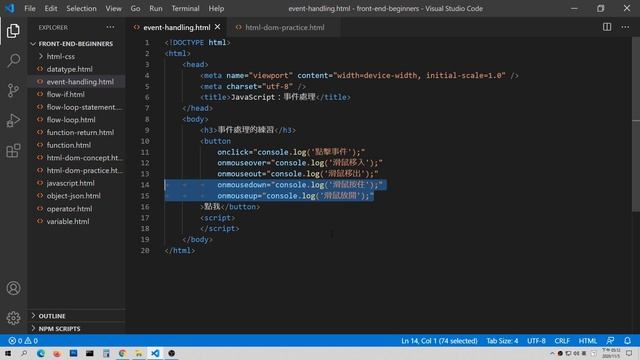640x360 pixels.
Task: Close the event-handling.html tab
Action: pos(218,27)
